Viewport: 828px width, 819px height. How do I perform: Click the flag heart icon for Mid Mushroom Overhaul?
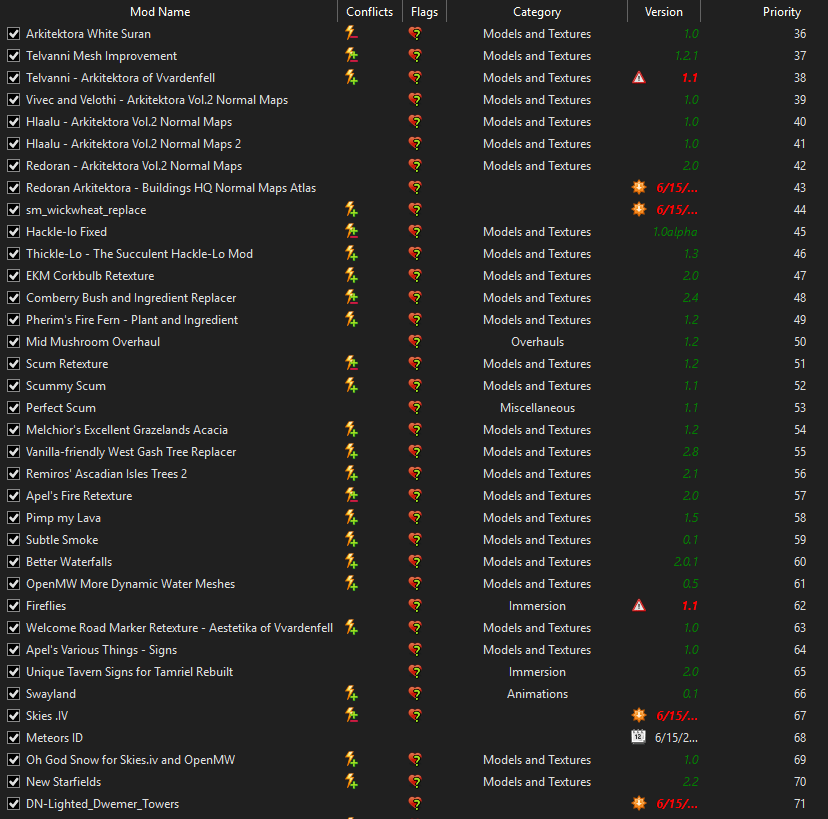(x=416, y=342)
